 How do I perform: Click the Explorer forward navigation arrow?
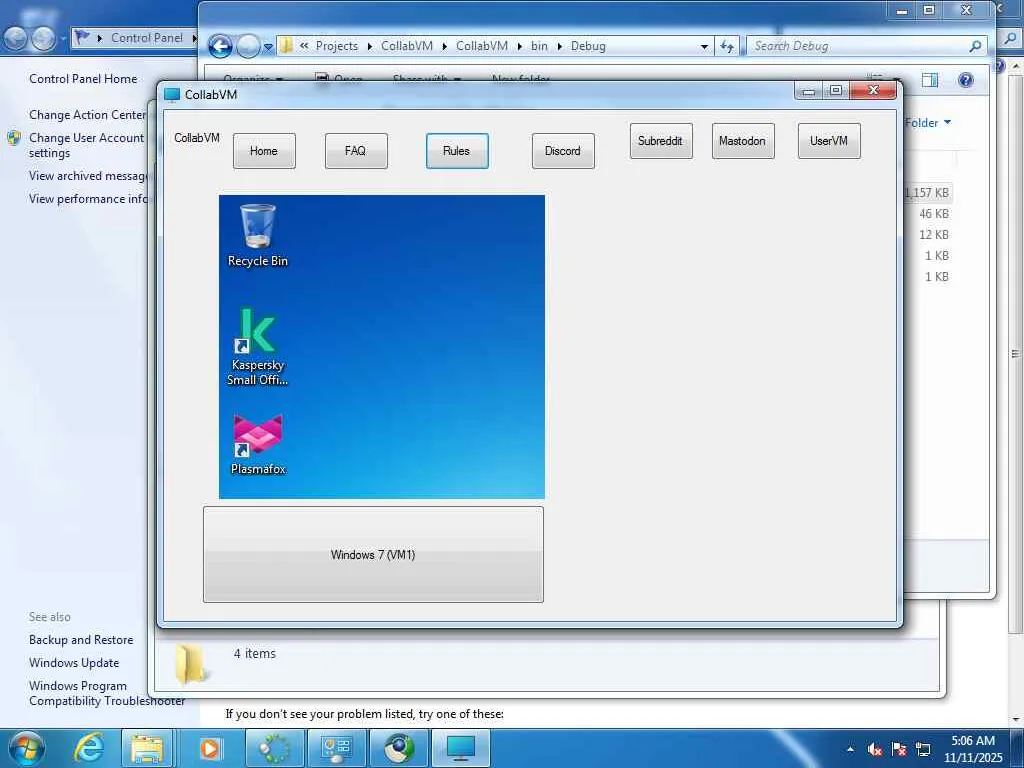[248, 46]
